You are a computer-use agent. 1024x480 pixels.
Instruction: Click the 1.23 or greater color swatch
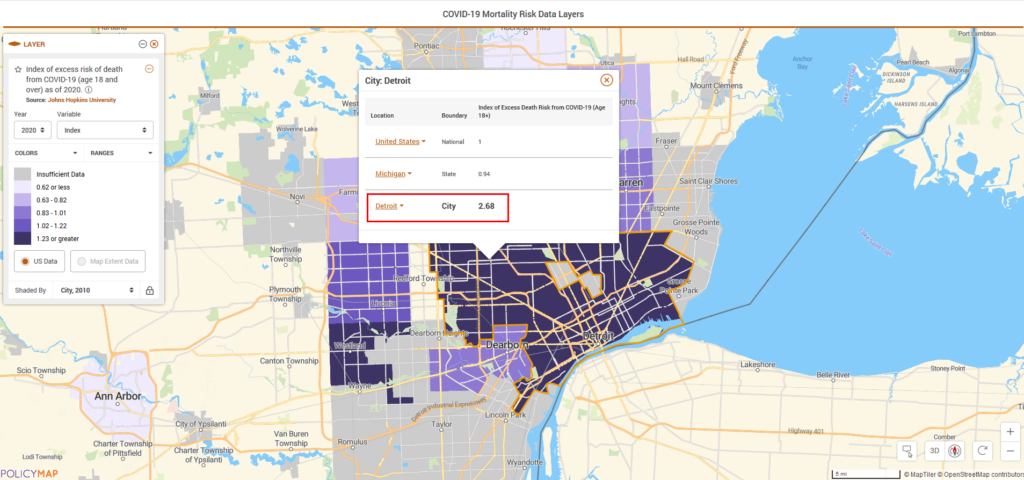[x=23, y=238]
